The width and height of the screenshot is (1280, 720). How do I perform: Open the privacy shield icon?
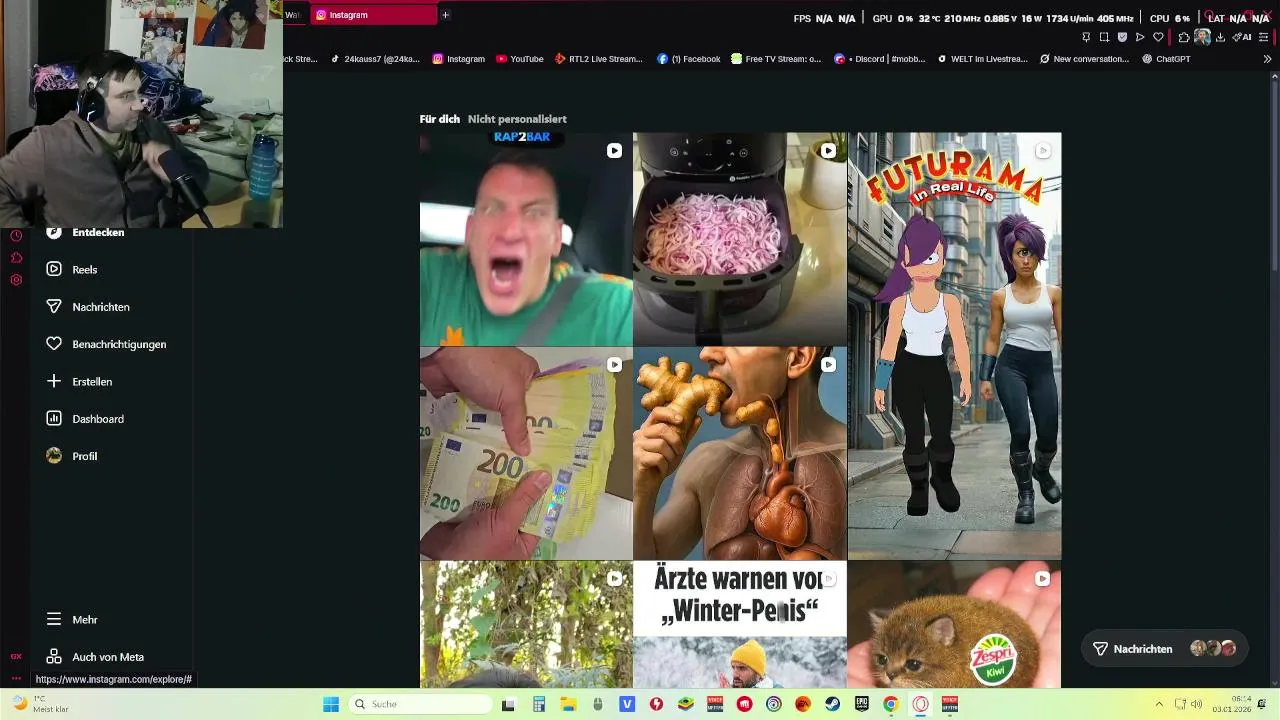(1122, 37)
